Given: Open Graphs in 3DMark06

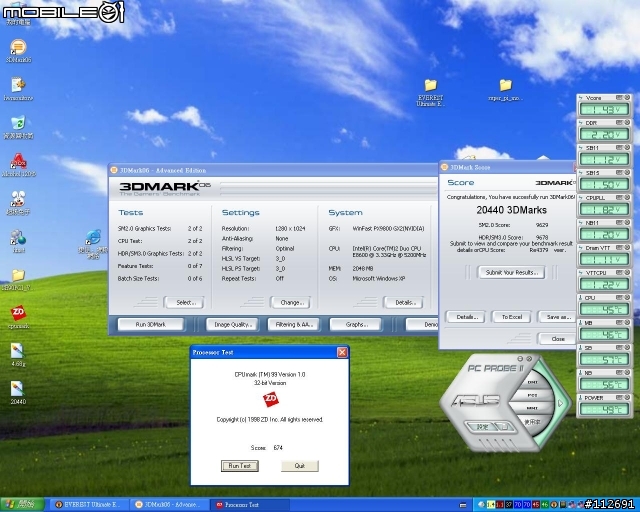Looking at the screenshot, I should (x=356, y=325).
